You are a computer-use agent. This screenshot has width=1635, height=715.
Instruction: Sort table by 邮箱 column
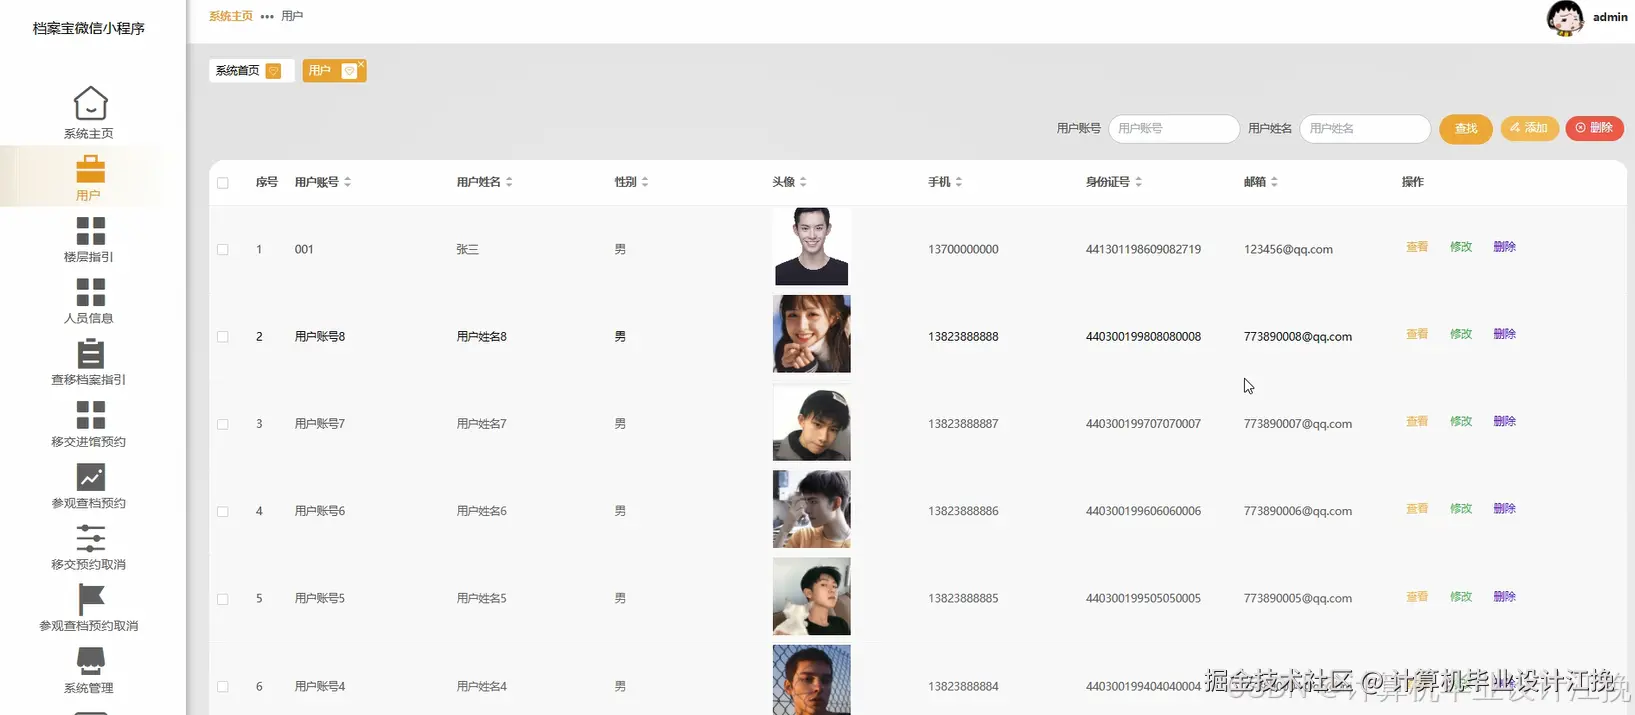(x=1274, y=182)
